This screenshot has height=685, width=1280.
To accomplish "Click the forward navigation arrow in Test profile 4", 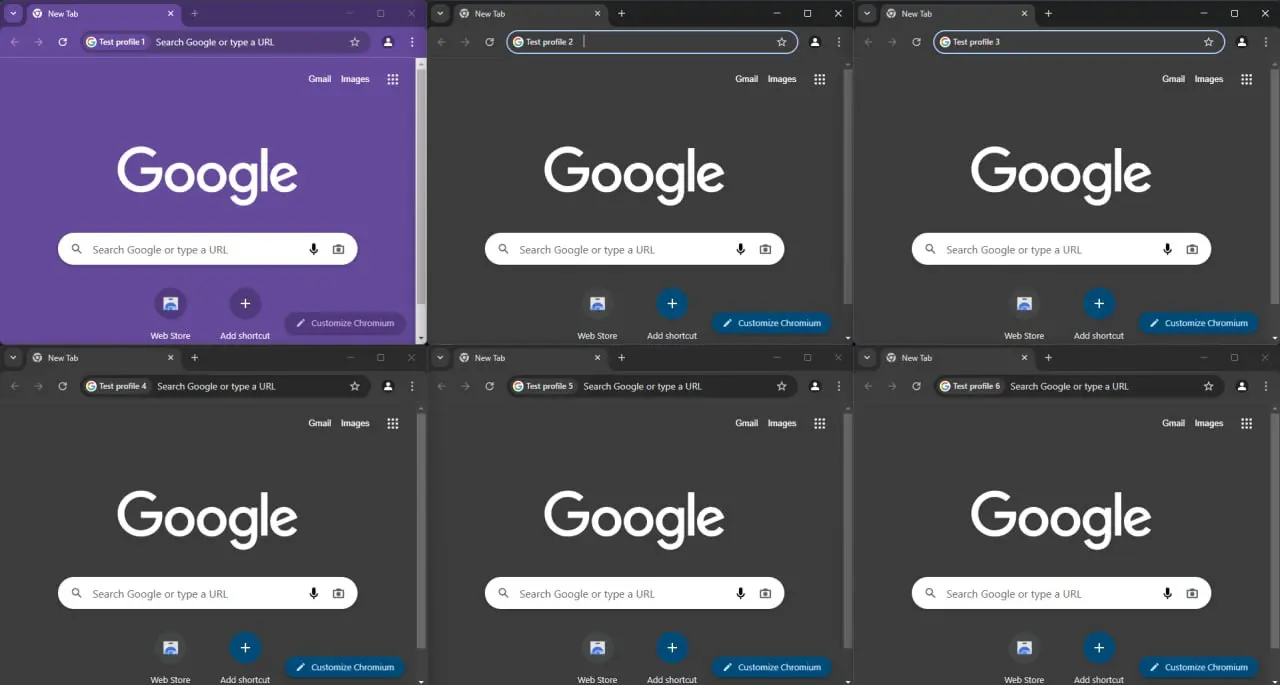I will tap(36, 386).
